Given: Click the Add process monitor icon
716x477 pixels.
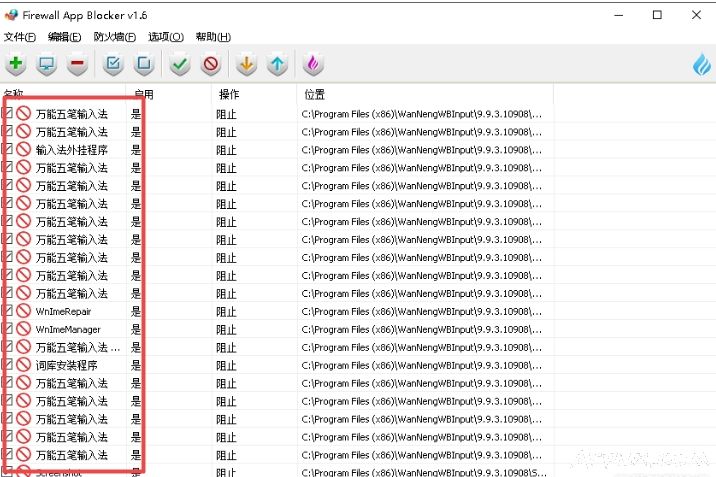Looking at the screenshot, I should pyautogui.click(x=47, y=64).
